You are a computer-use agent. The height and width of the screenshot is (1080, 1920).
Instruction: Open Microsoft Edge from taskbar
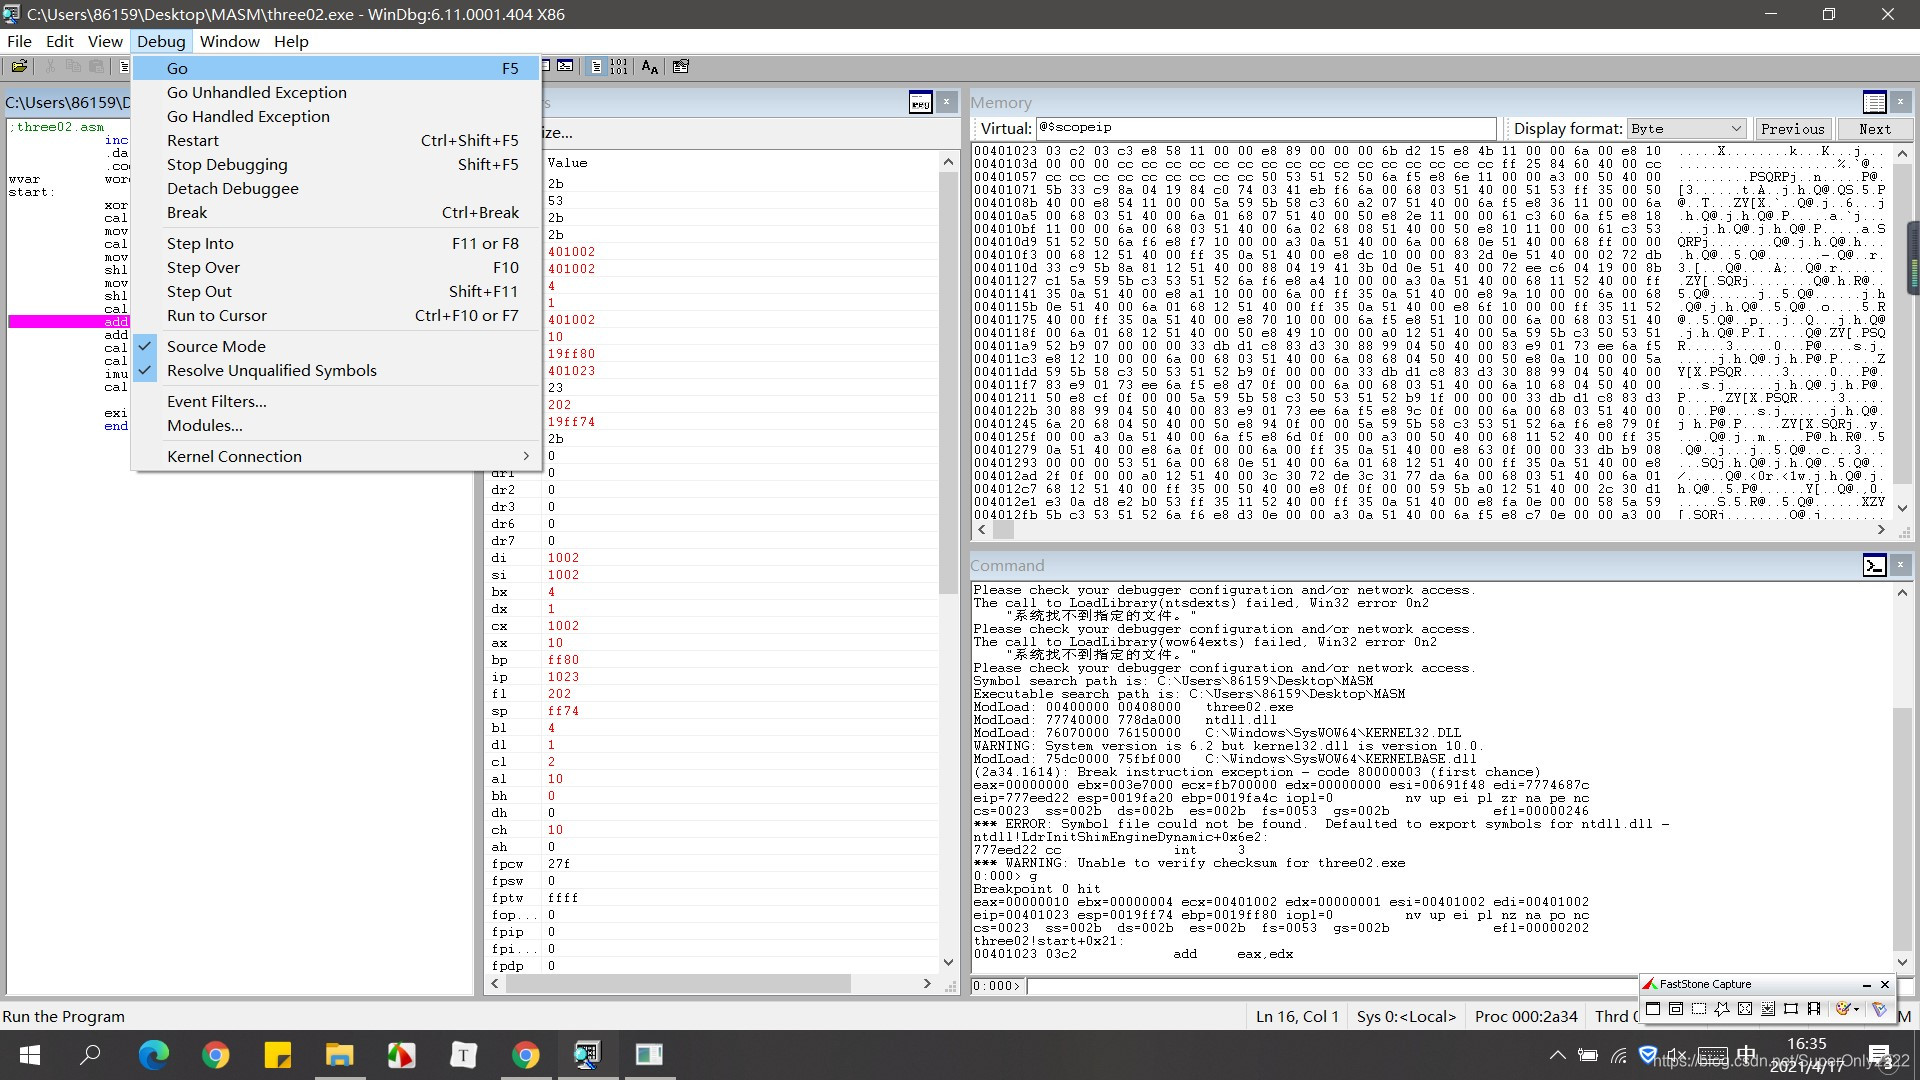153,1055
